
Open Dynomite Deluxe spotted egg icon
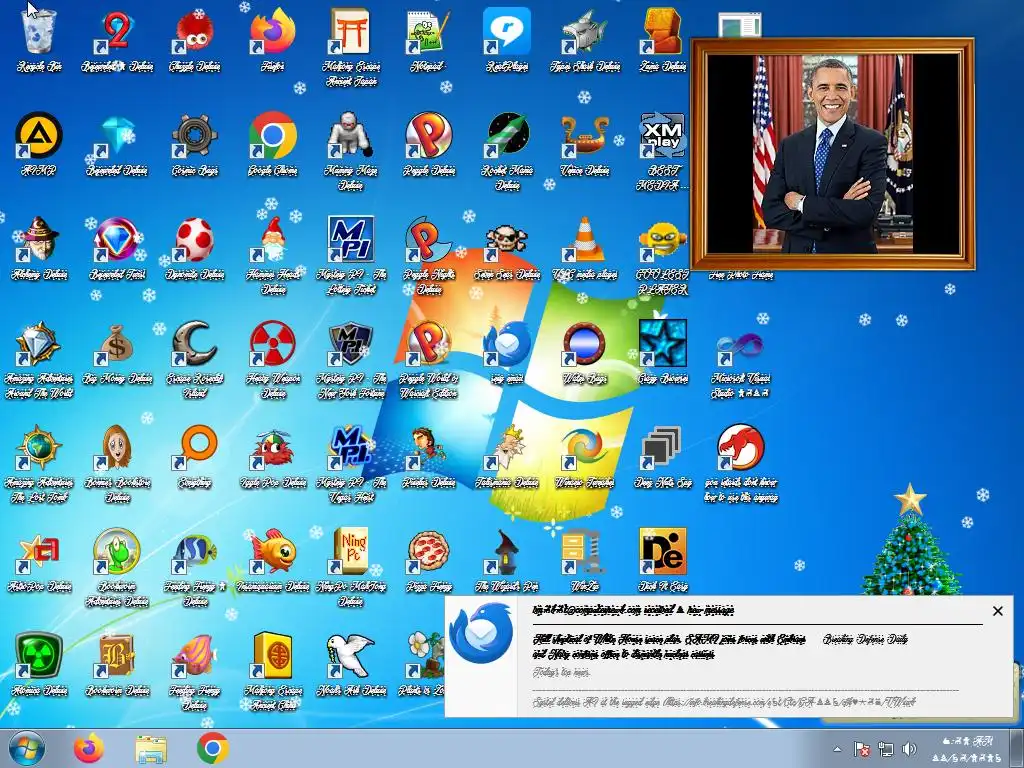195,239
